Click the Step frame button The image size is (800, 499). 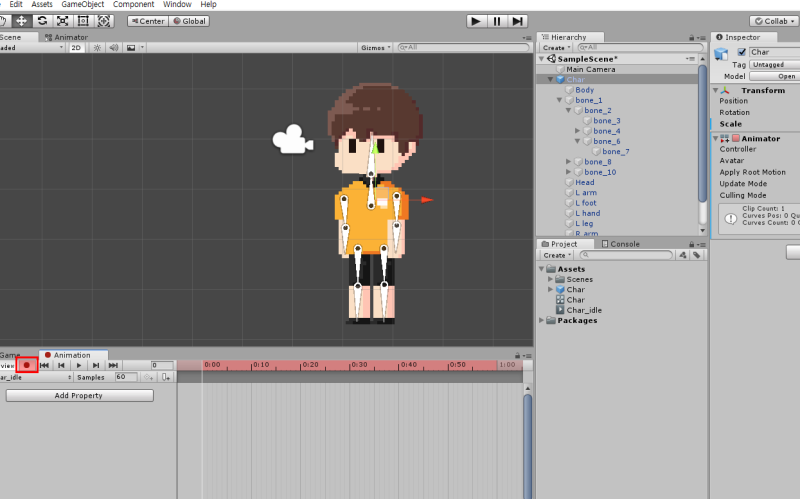point(517,21)
